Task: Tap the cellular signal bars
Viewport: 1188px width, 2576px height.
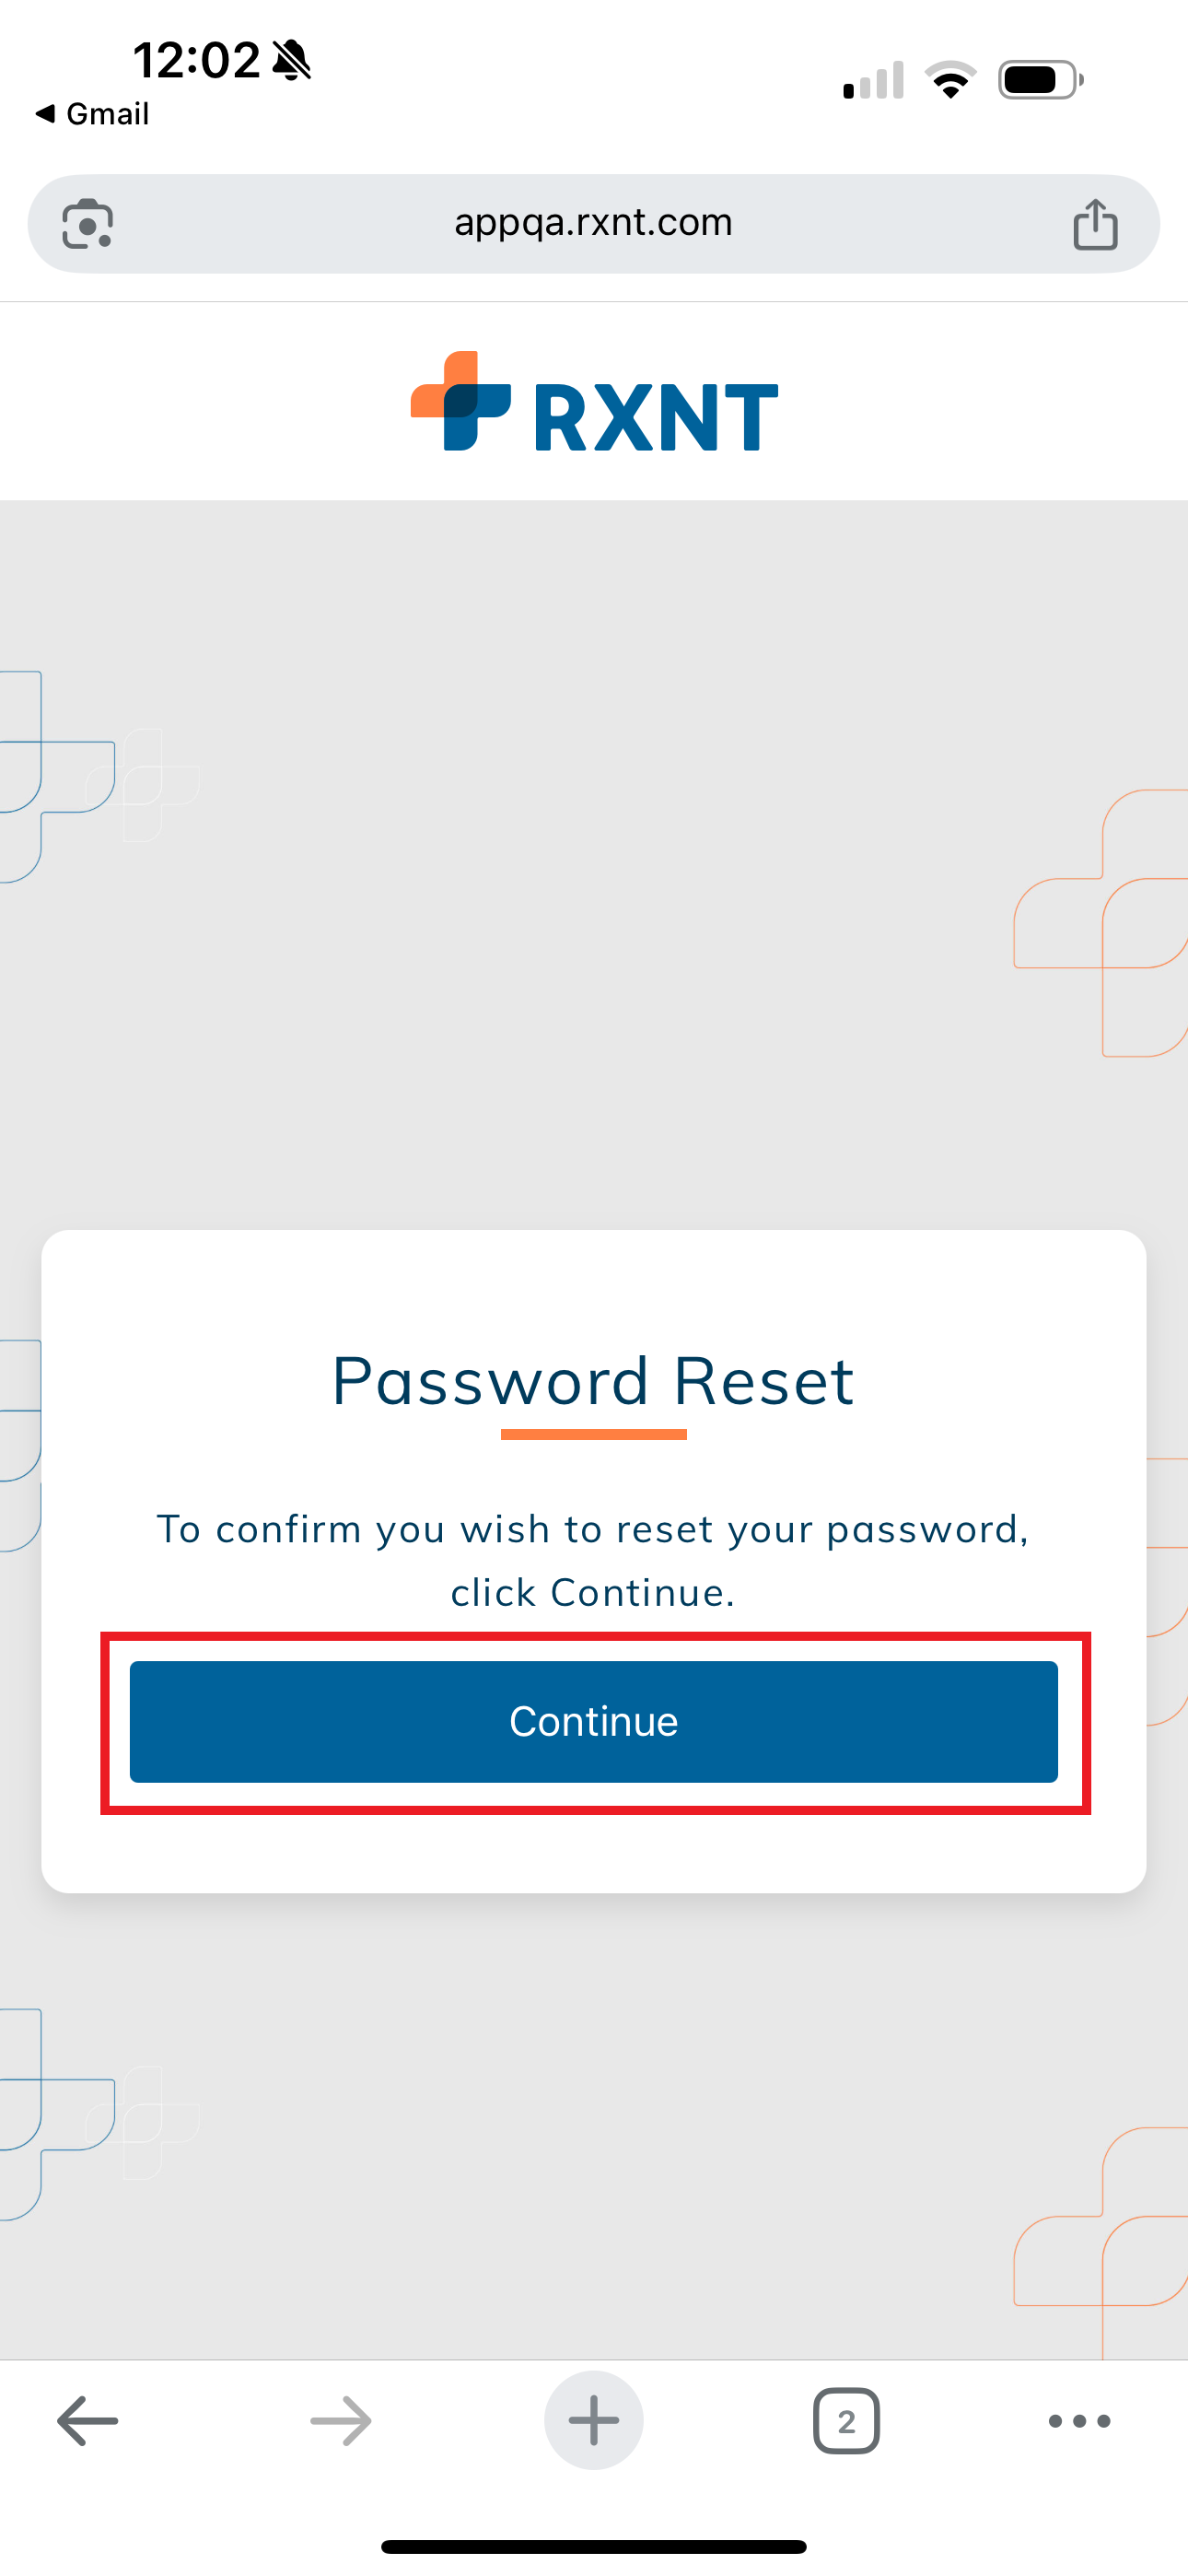Action: tap(873, 81)
